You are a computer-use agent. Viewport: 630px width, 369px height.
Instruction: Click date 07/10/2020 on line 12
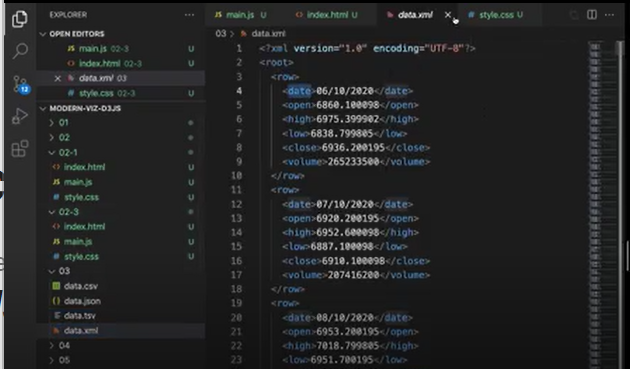(345, 205)
